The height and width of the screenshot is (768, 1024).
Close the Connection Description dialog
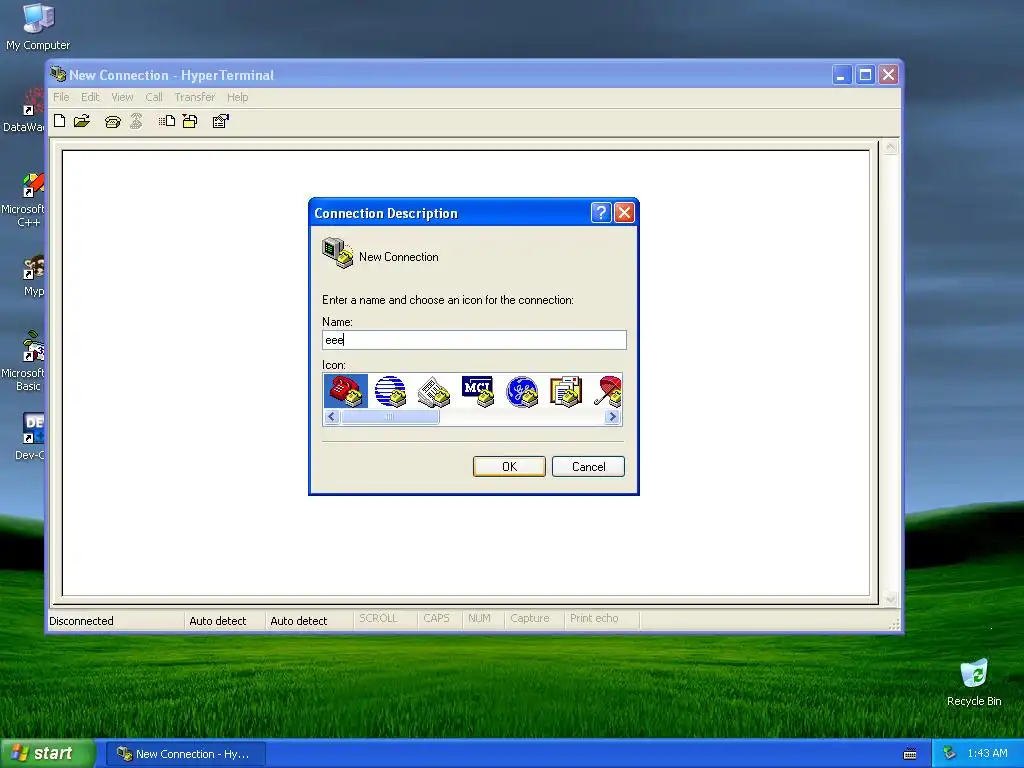[624, 212]
